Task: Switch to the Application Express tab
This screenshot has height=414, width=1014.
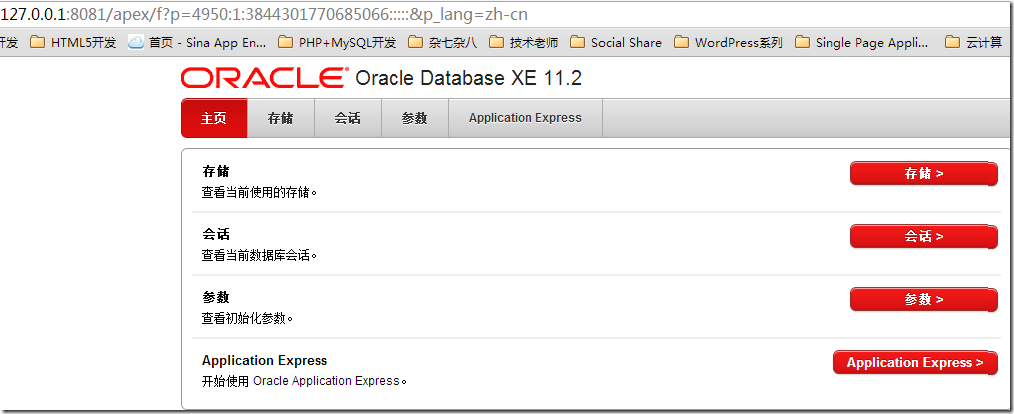Action: (x=525, y=118)
